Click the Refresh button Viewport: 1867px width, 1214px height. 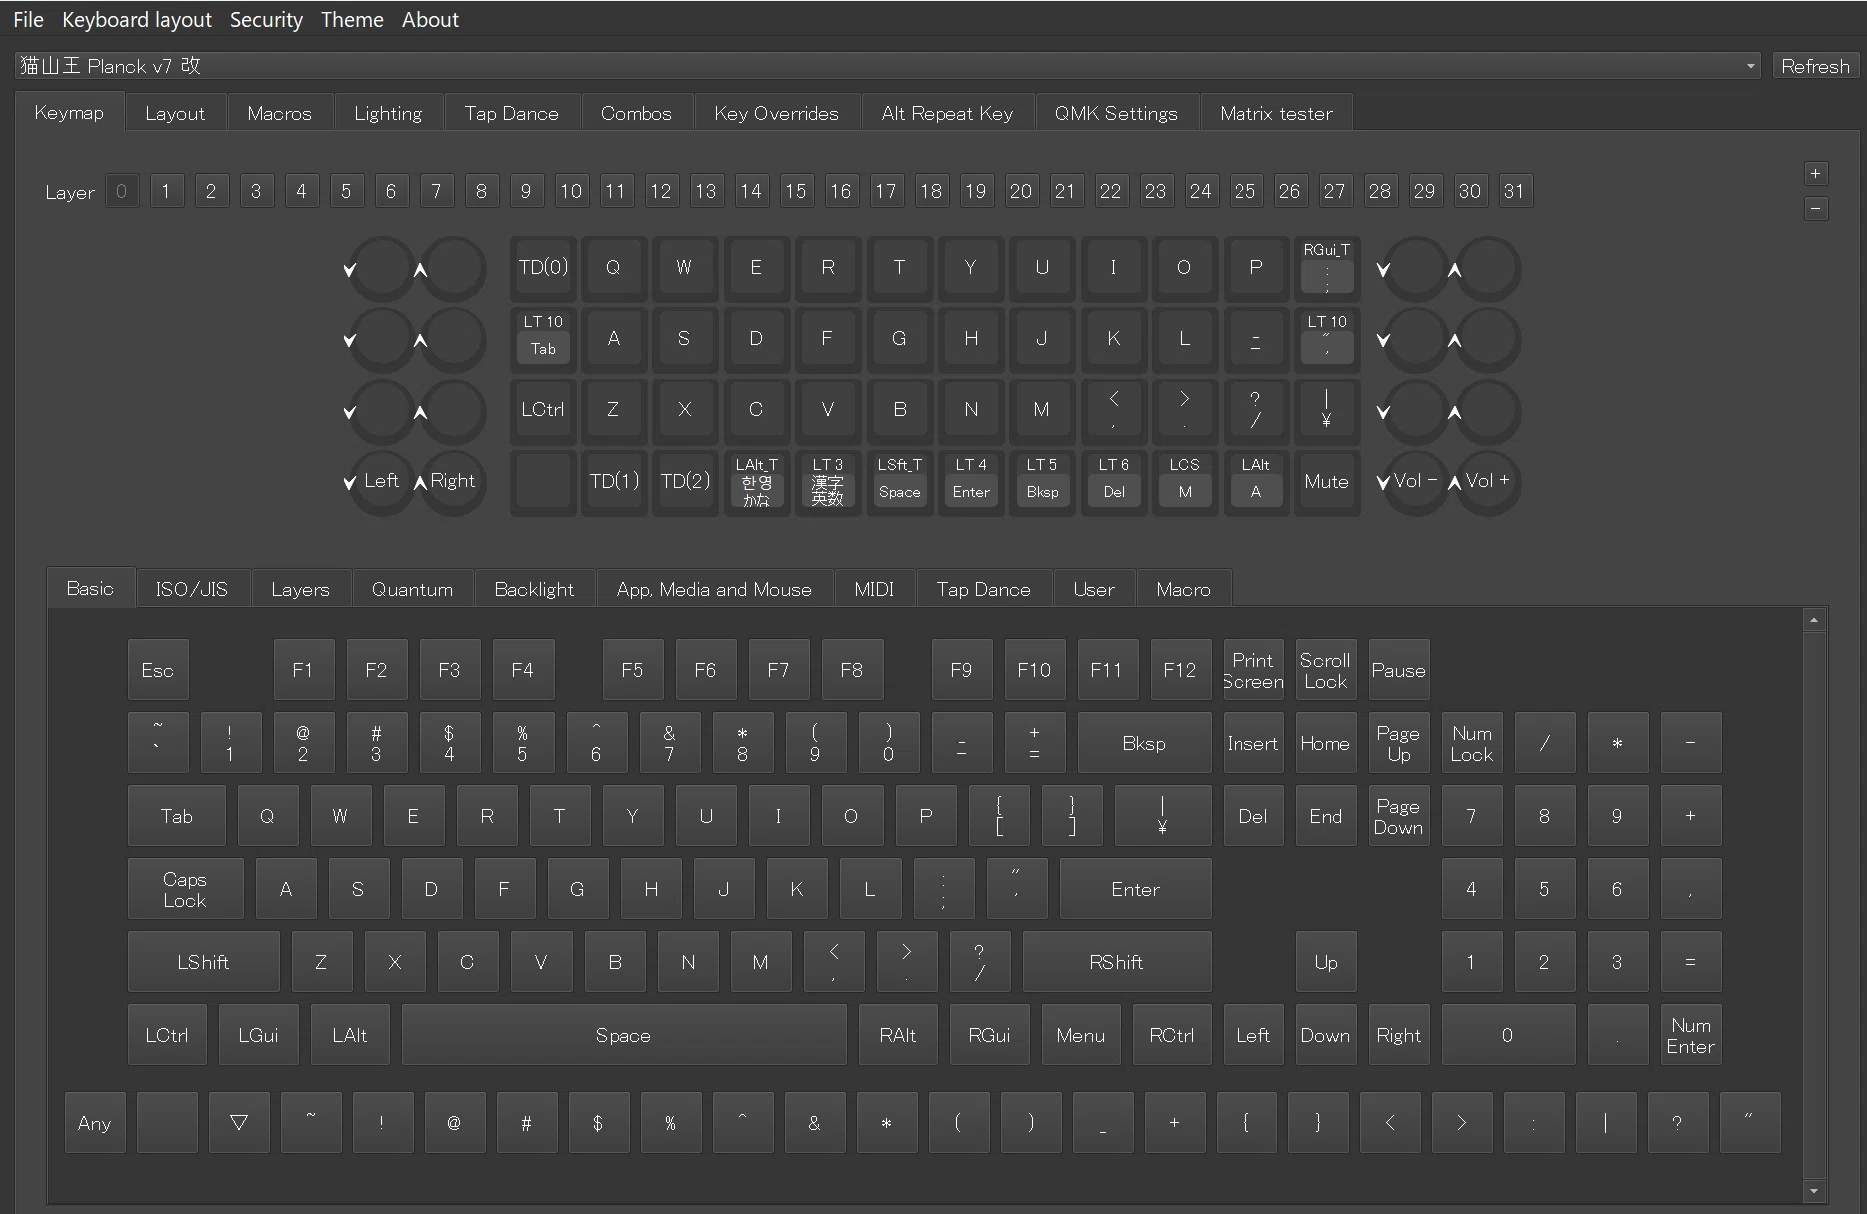tap(1815, 66)
